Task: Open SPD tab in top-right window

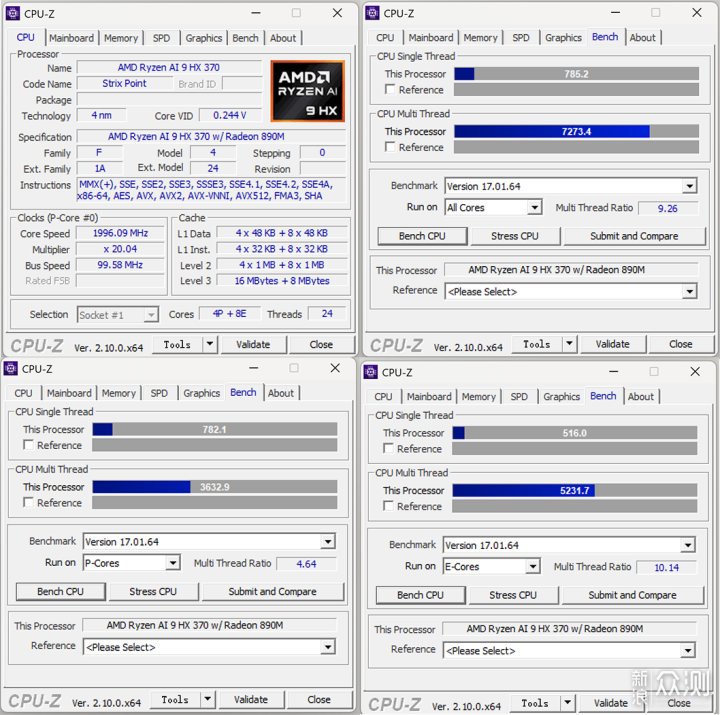Action: 521,37
